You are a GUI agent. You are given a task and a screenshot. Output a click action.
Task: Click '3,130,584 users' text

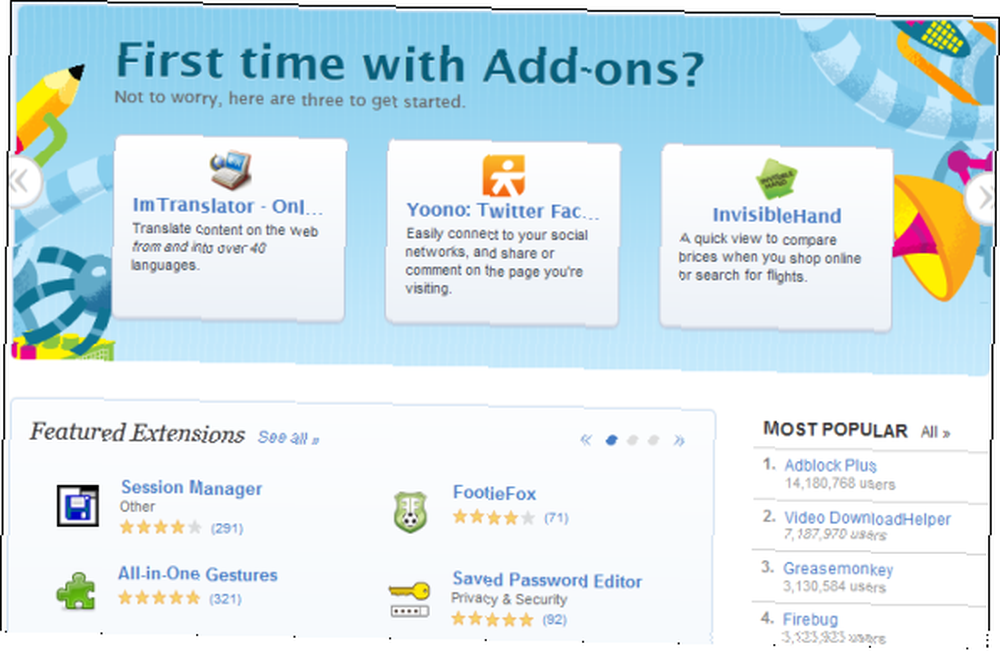tap(834, 586)
